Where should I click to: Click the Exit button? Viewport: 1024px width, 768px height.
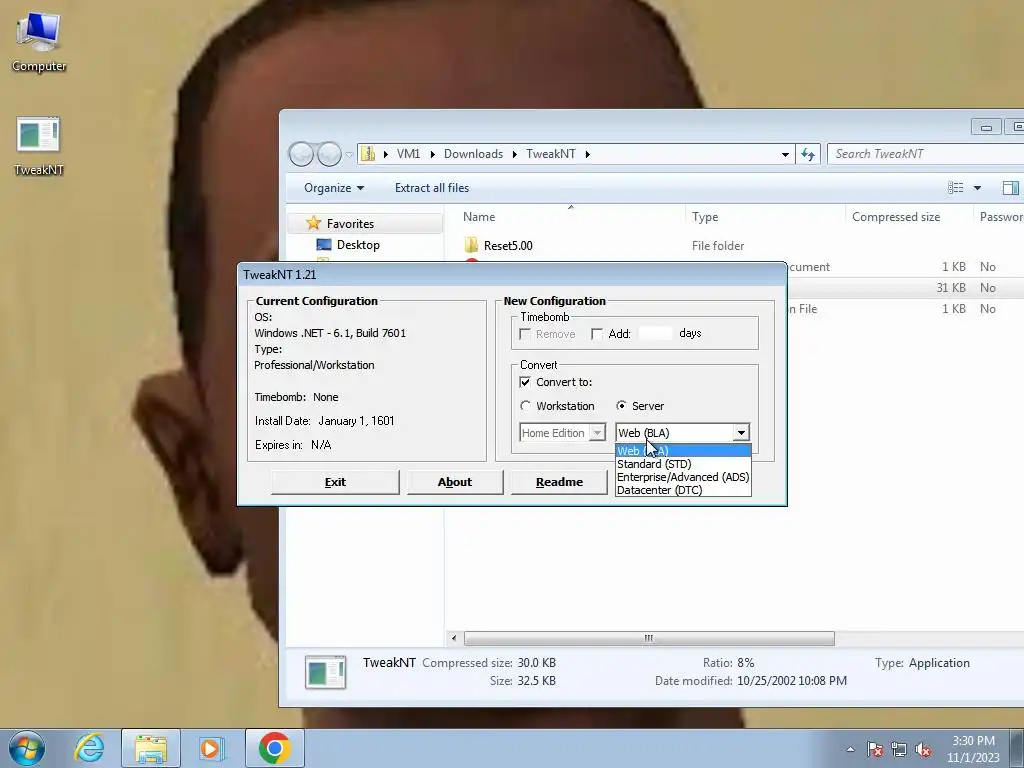point(335,482)
